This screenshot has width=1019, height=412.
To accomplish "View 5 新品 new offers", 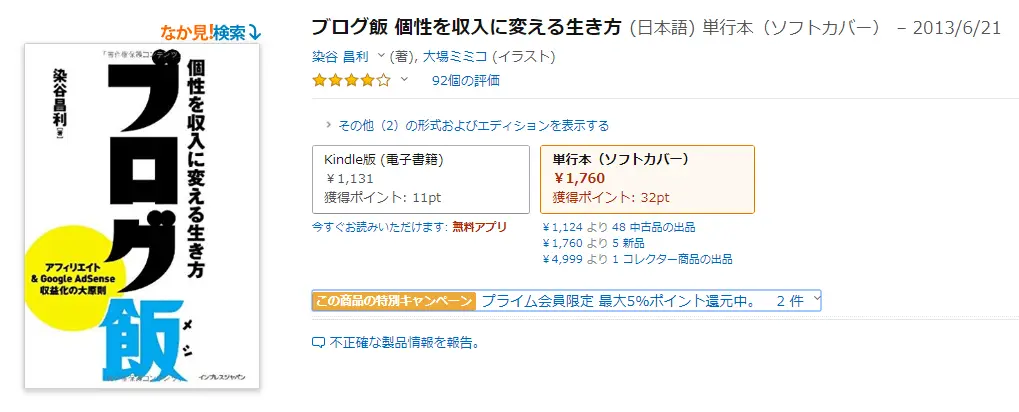I will pyautogui.click(x=597, y=243).
